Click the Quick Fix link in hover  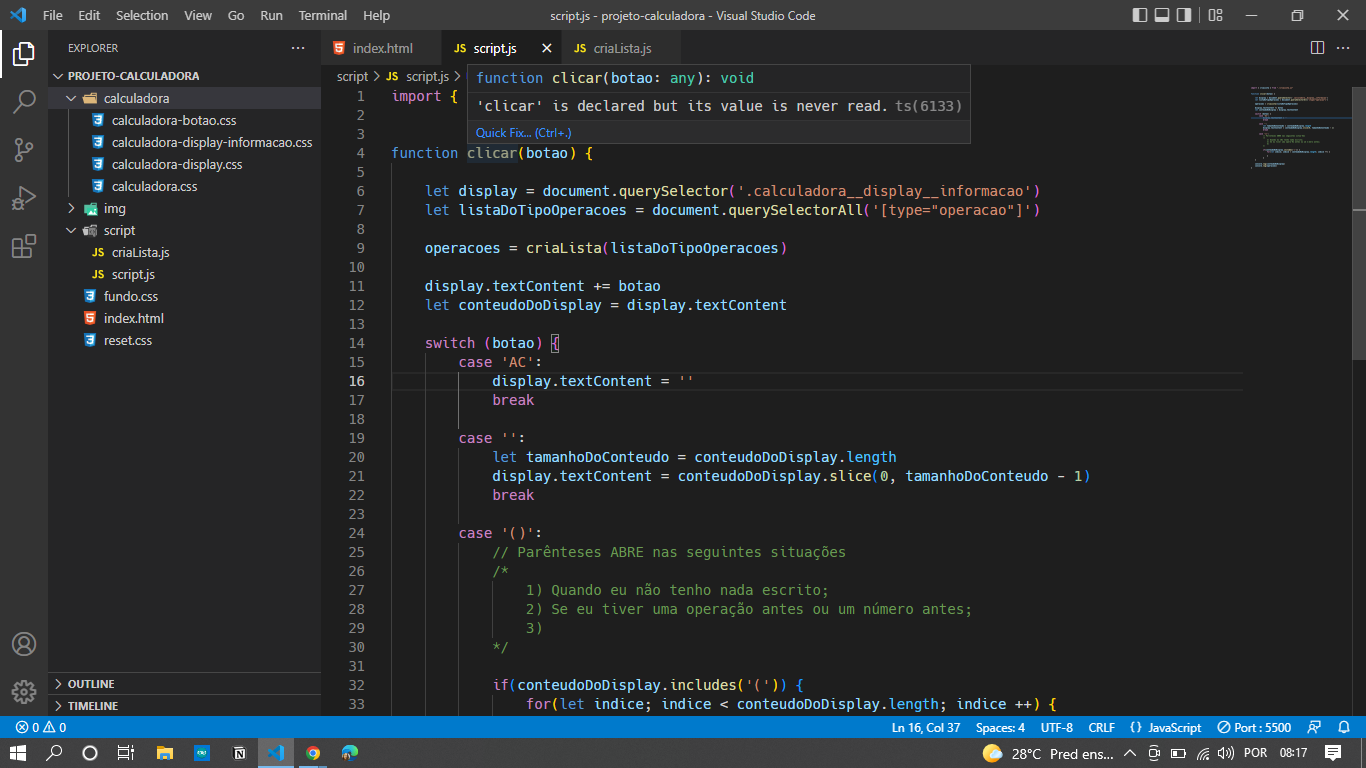point(523,132)
